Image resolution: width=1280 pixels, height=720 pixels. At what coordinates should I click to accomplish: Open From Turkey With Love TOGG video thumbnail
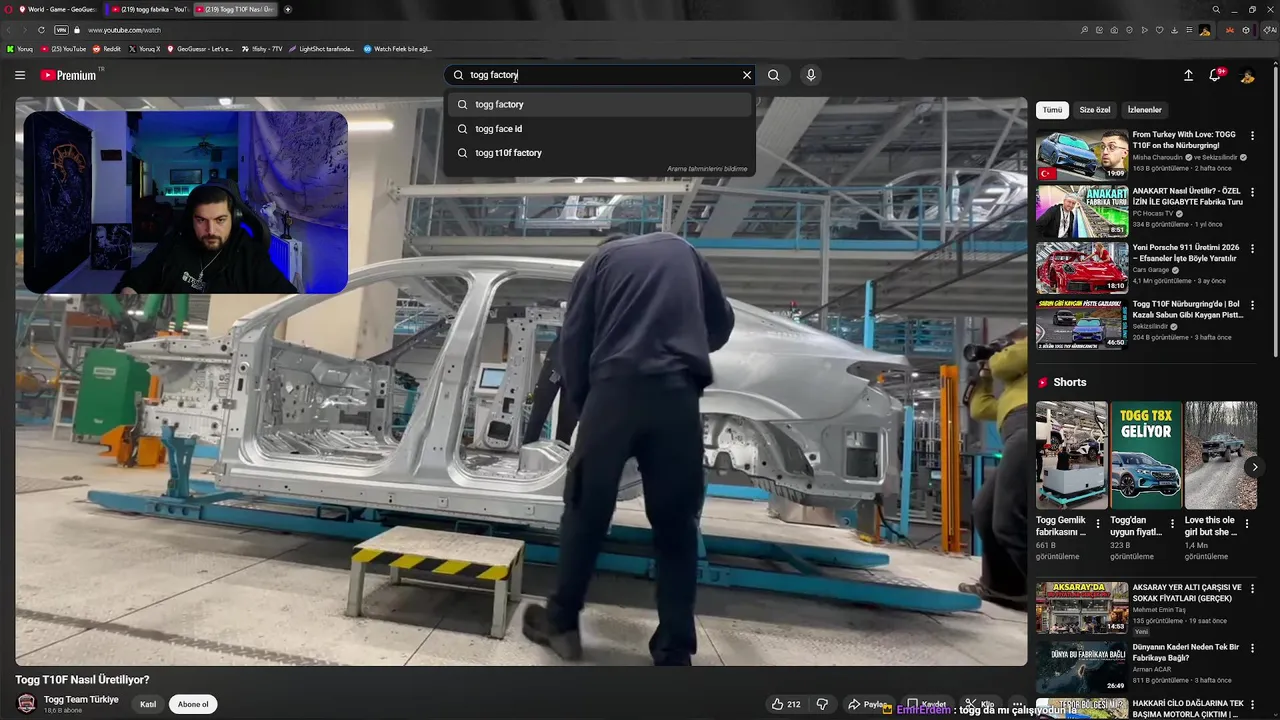(1082, 154)
